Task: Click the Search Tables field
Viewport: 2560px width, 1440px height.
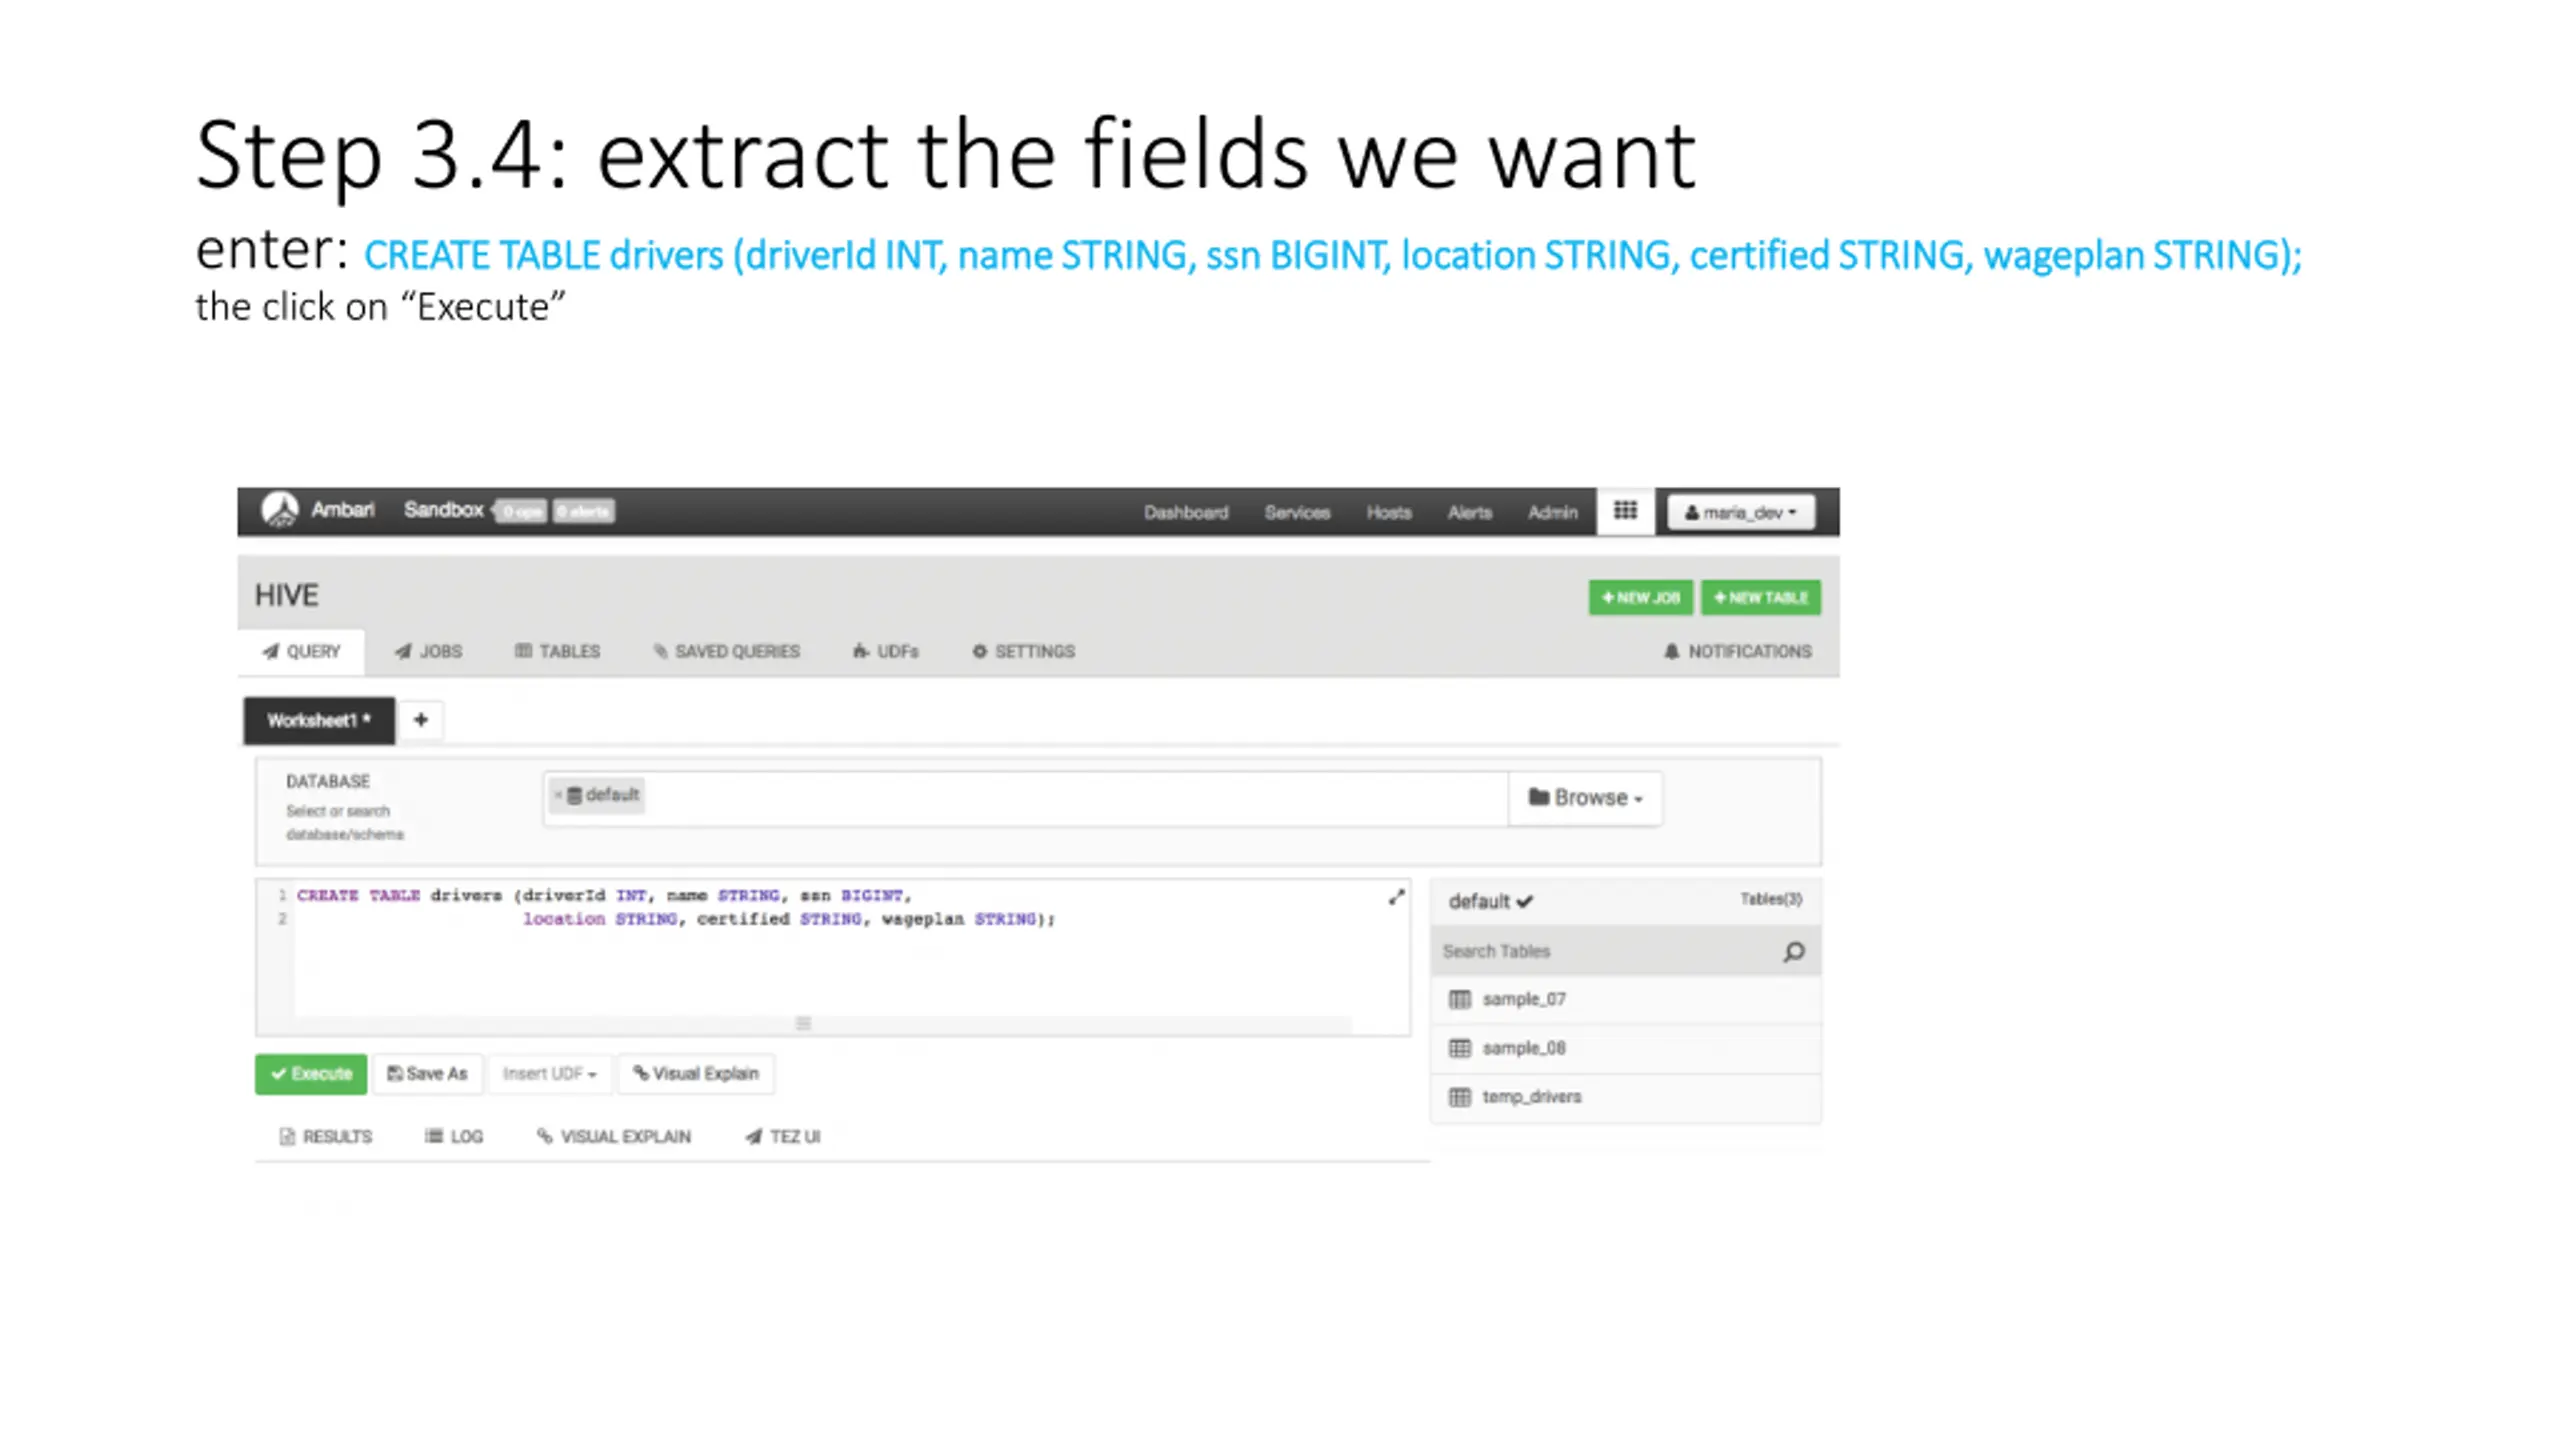Action: pyautogui.click(x=1605, y=951)
